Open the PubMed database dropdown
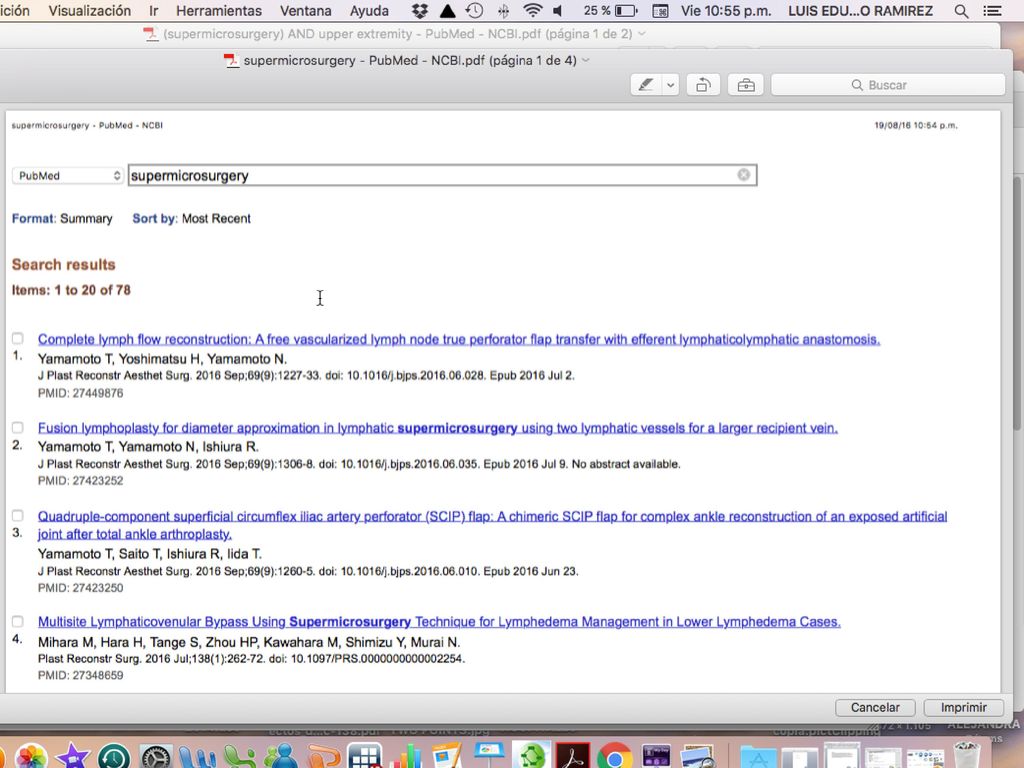The width and height of the screenshot is (1024, 768). pyautogui.click(x=68, y=176)
